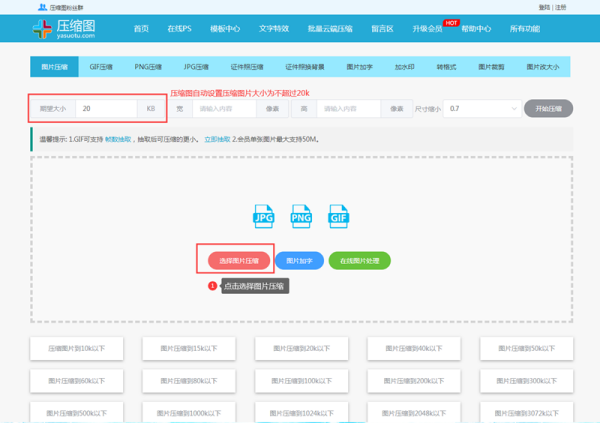Open the 尺寸缩小 0.7 dropdown
Viewport: 600px width, 423px height.
point(482,109)
